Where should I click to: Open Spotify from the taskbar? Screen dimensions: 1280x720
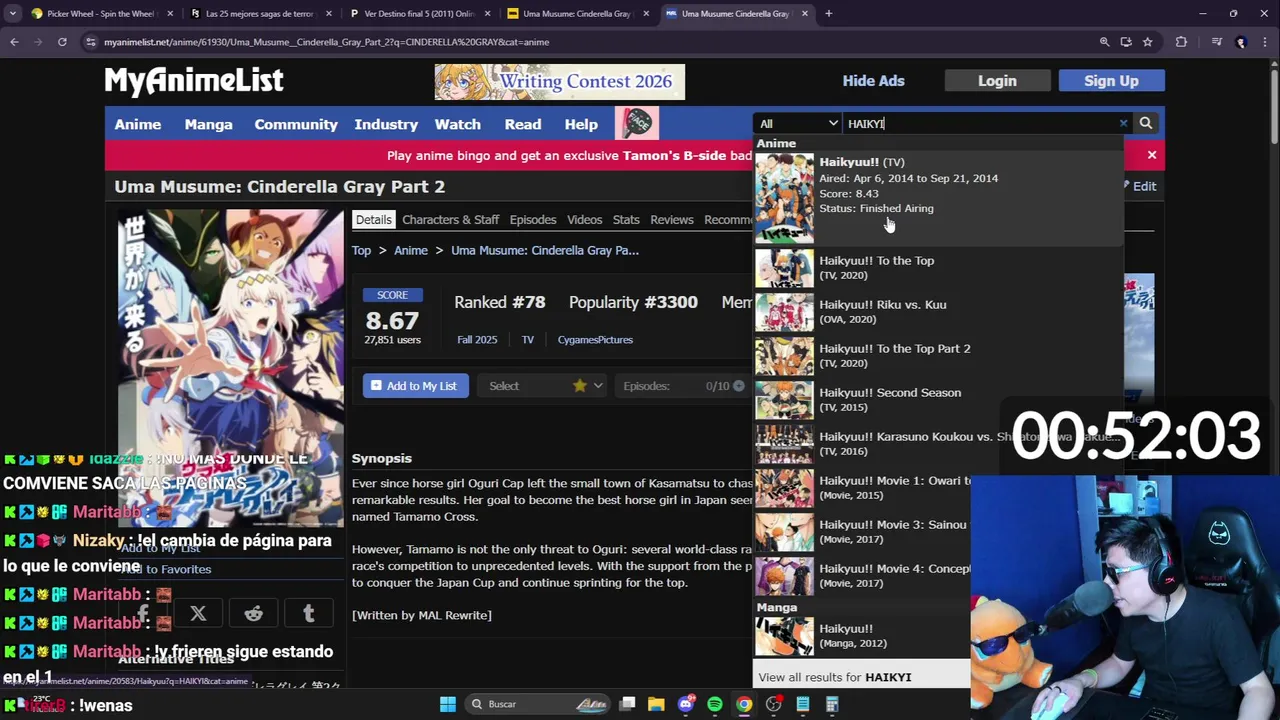tap(714, 704)
